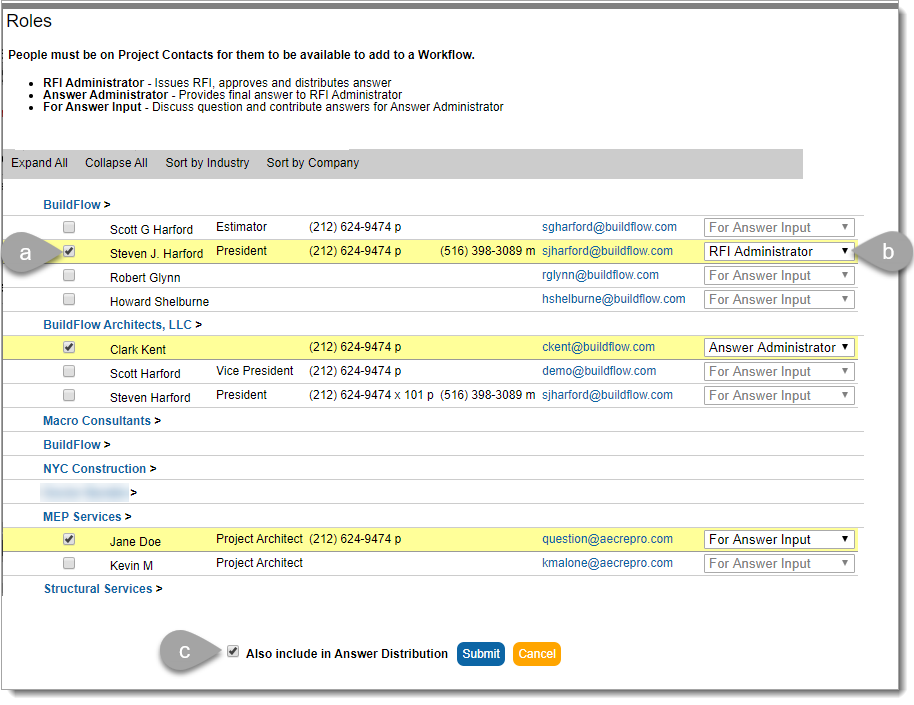
Task: Cancel the roles assignment
Action: [536, 654]
